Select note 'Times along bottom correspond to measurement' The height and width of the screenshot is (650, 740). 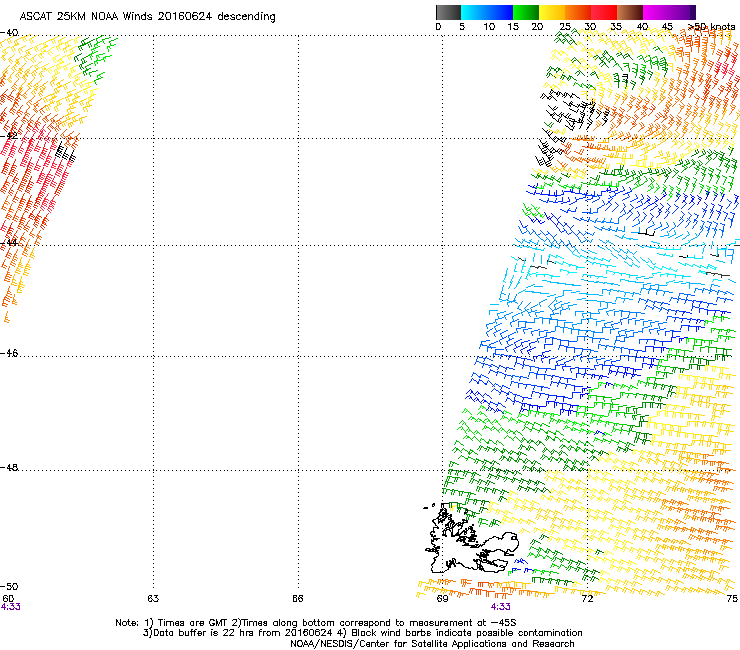click(357, 623)
